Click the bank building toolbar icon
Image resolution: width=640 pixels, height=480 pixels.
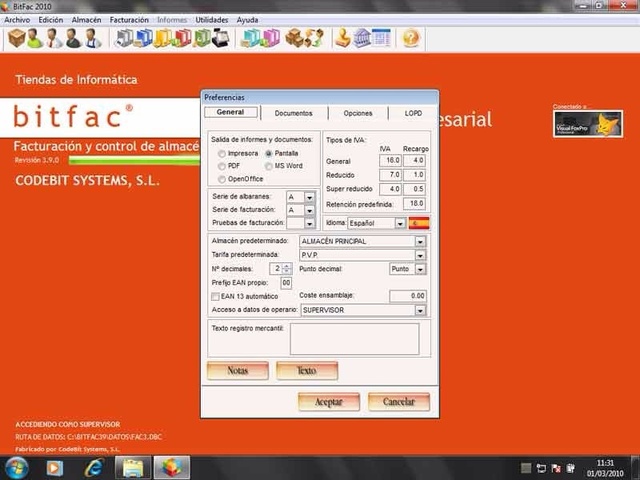[x=362, y=39]
